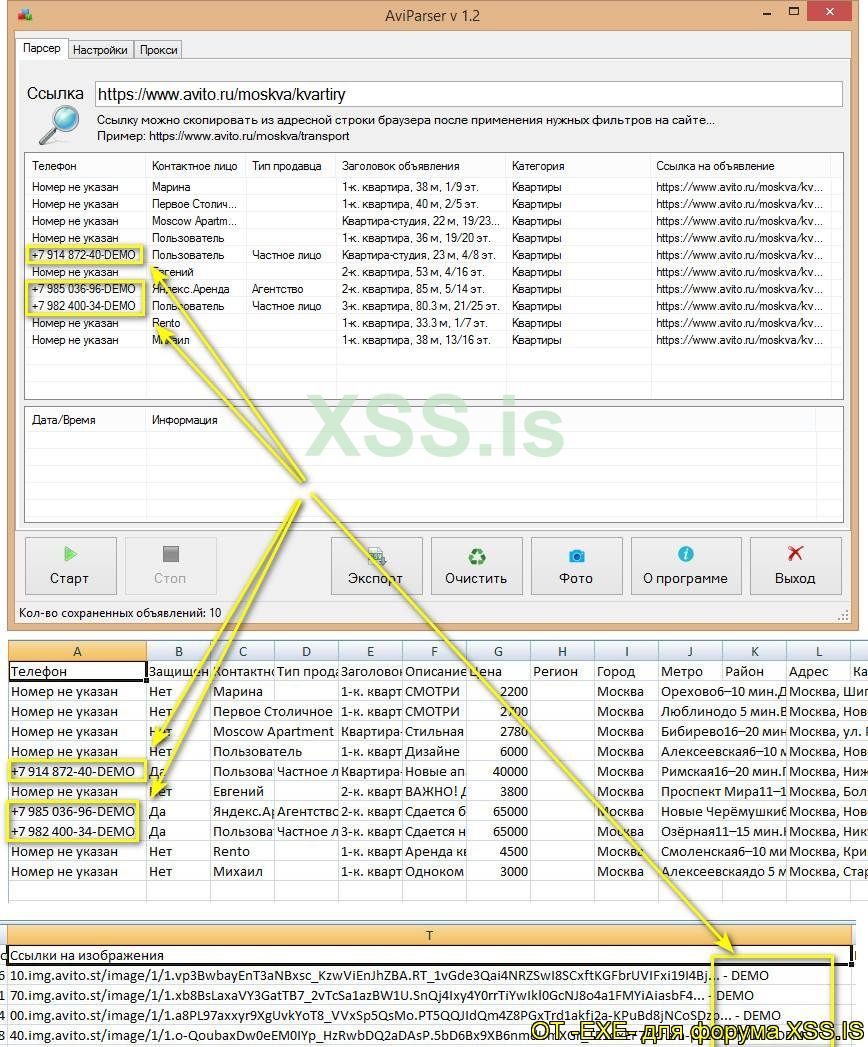Click the Кол-во сохраненных объявлений status text
Image resolution: width=868 pixels, height=1047 pixels.
click(x=120, y=613)
